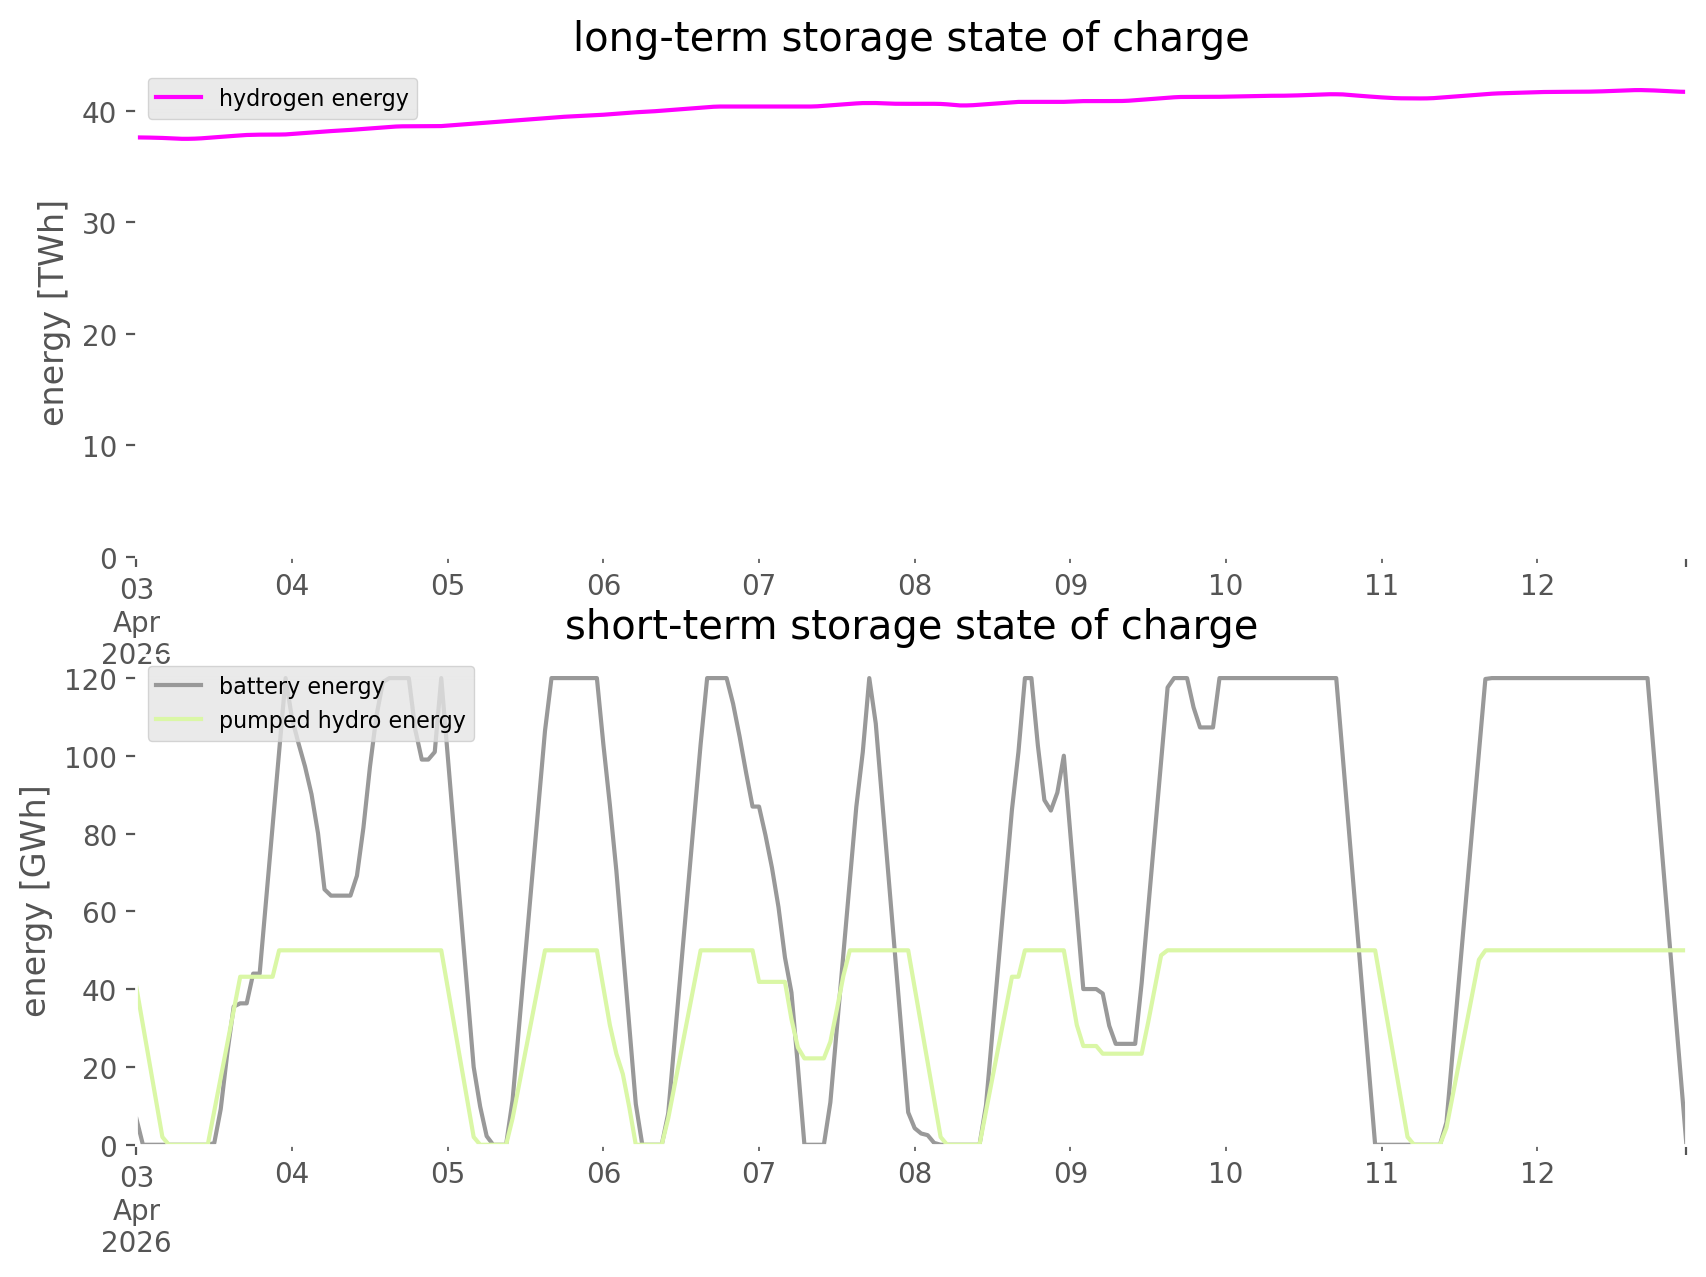The image size is (1706, 1277).
Task: Click the magenta hydrogen legend line sample
Action: pos(180,98)
